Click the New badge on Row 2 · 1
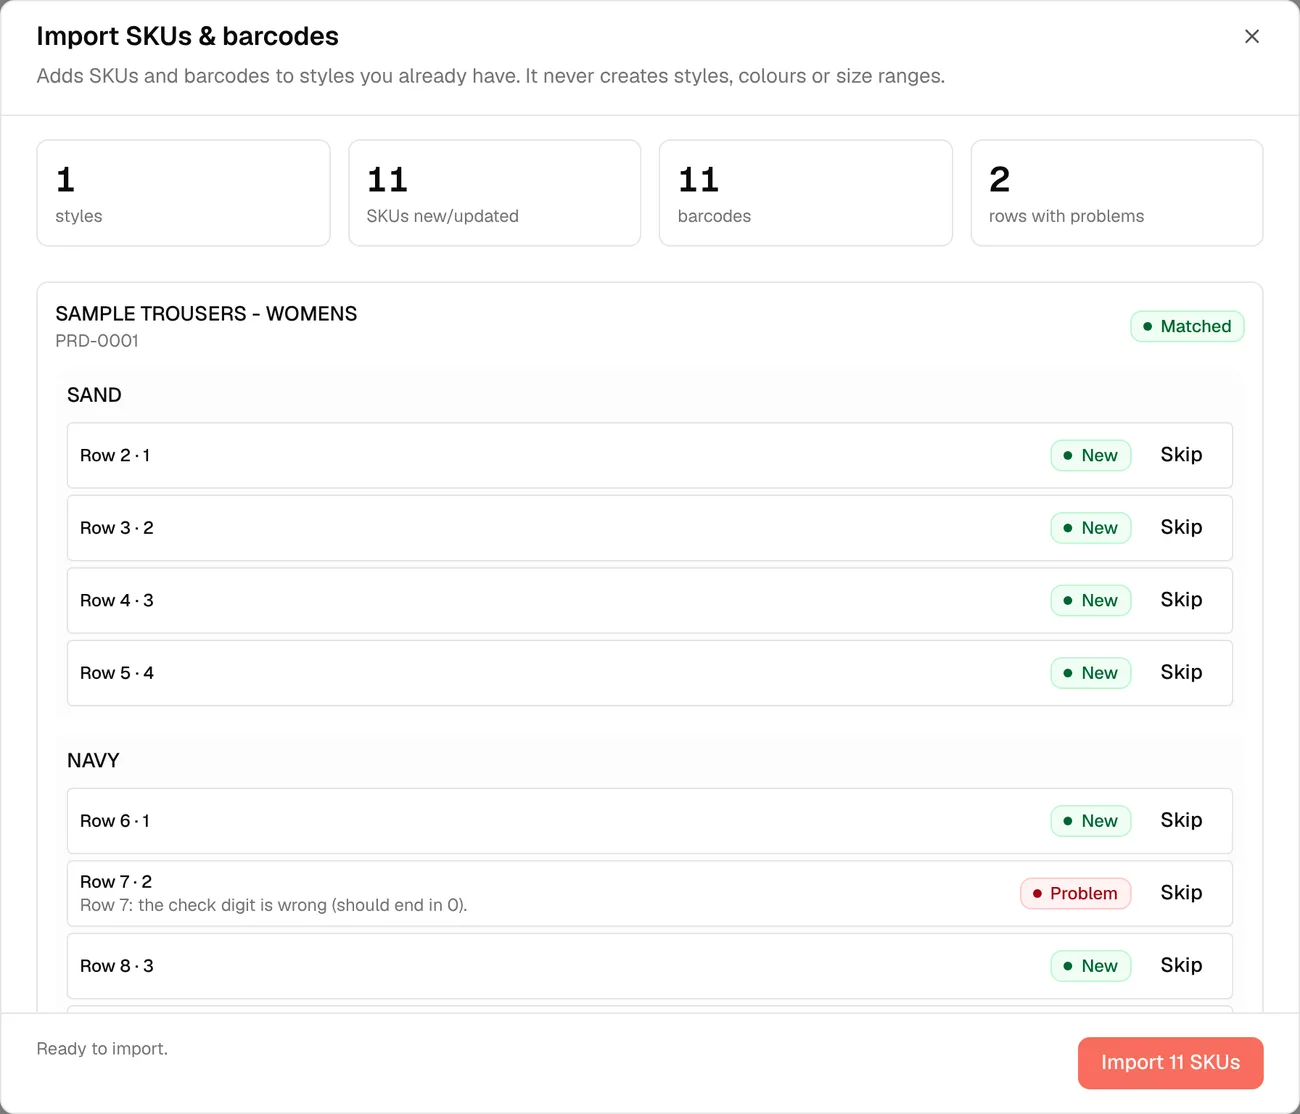This screenshot has width=1300, height=1114. (x=1090, y=455)
